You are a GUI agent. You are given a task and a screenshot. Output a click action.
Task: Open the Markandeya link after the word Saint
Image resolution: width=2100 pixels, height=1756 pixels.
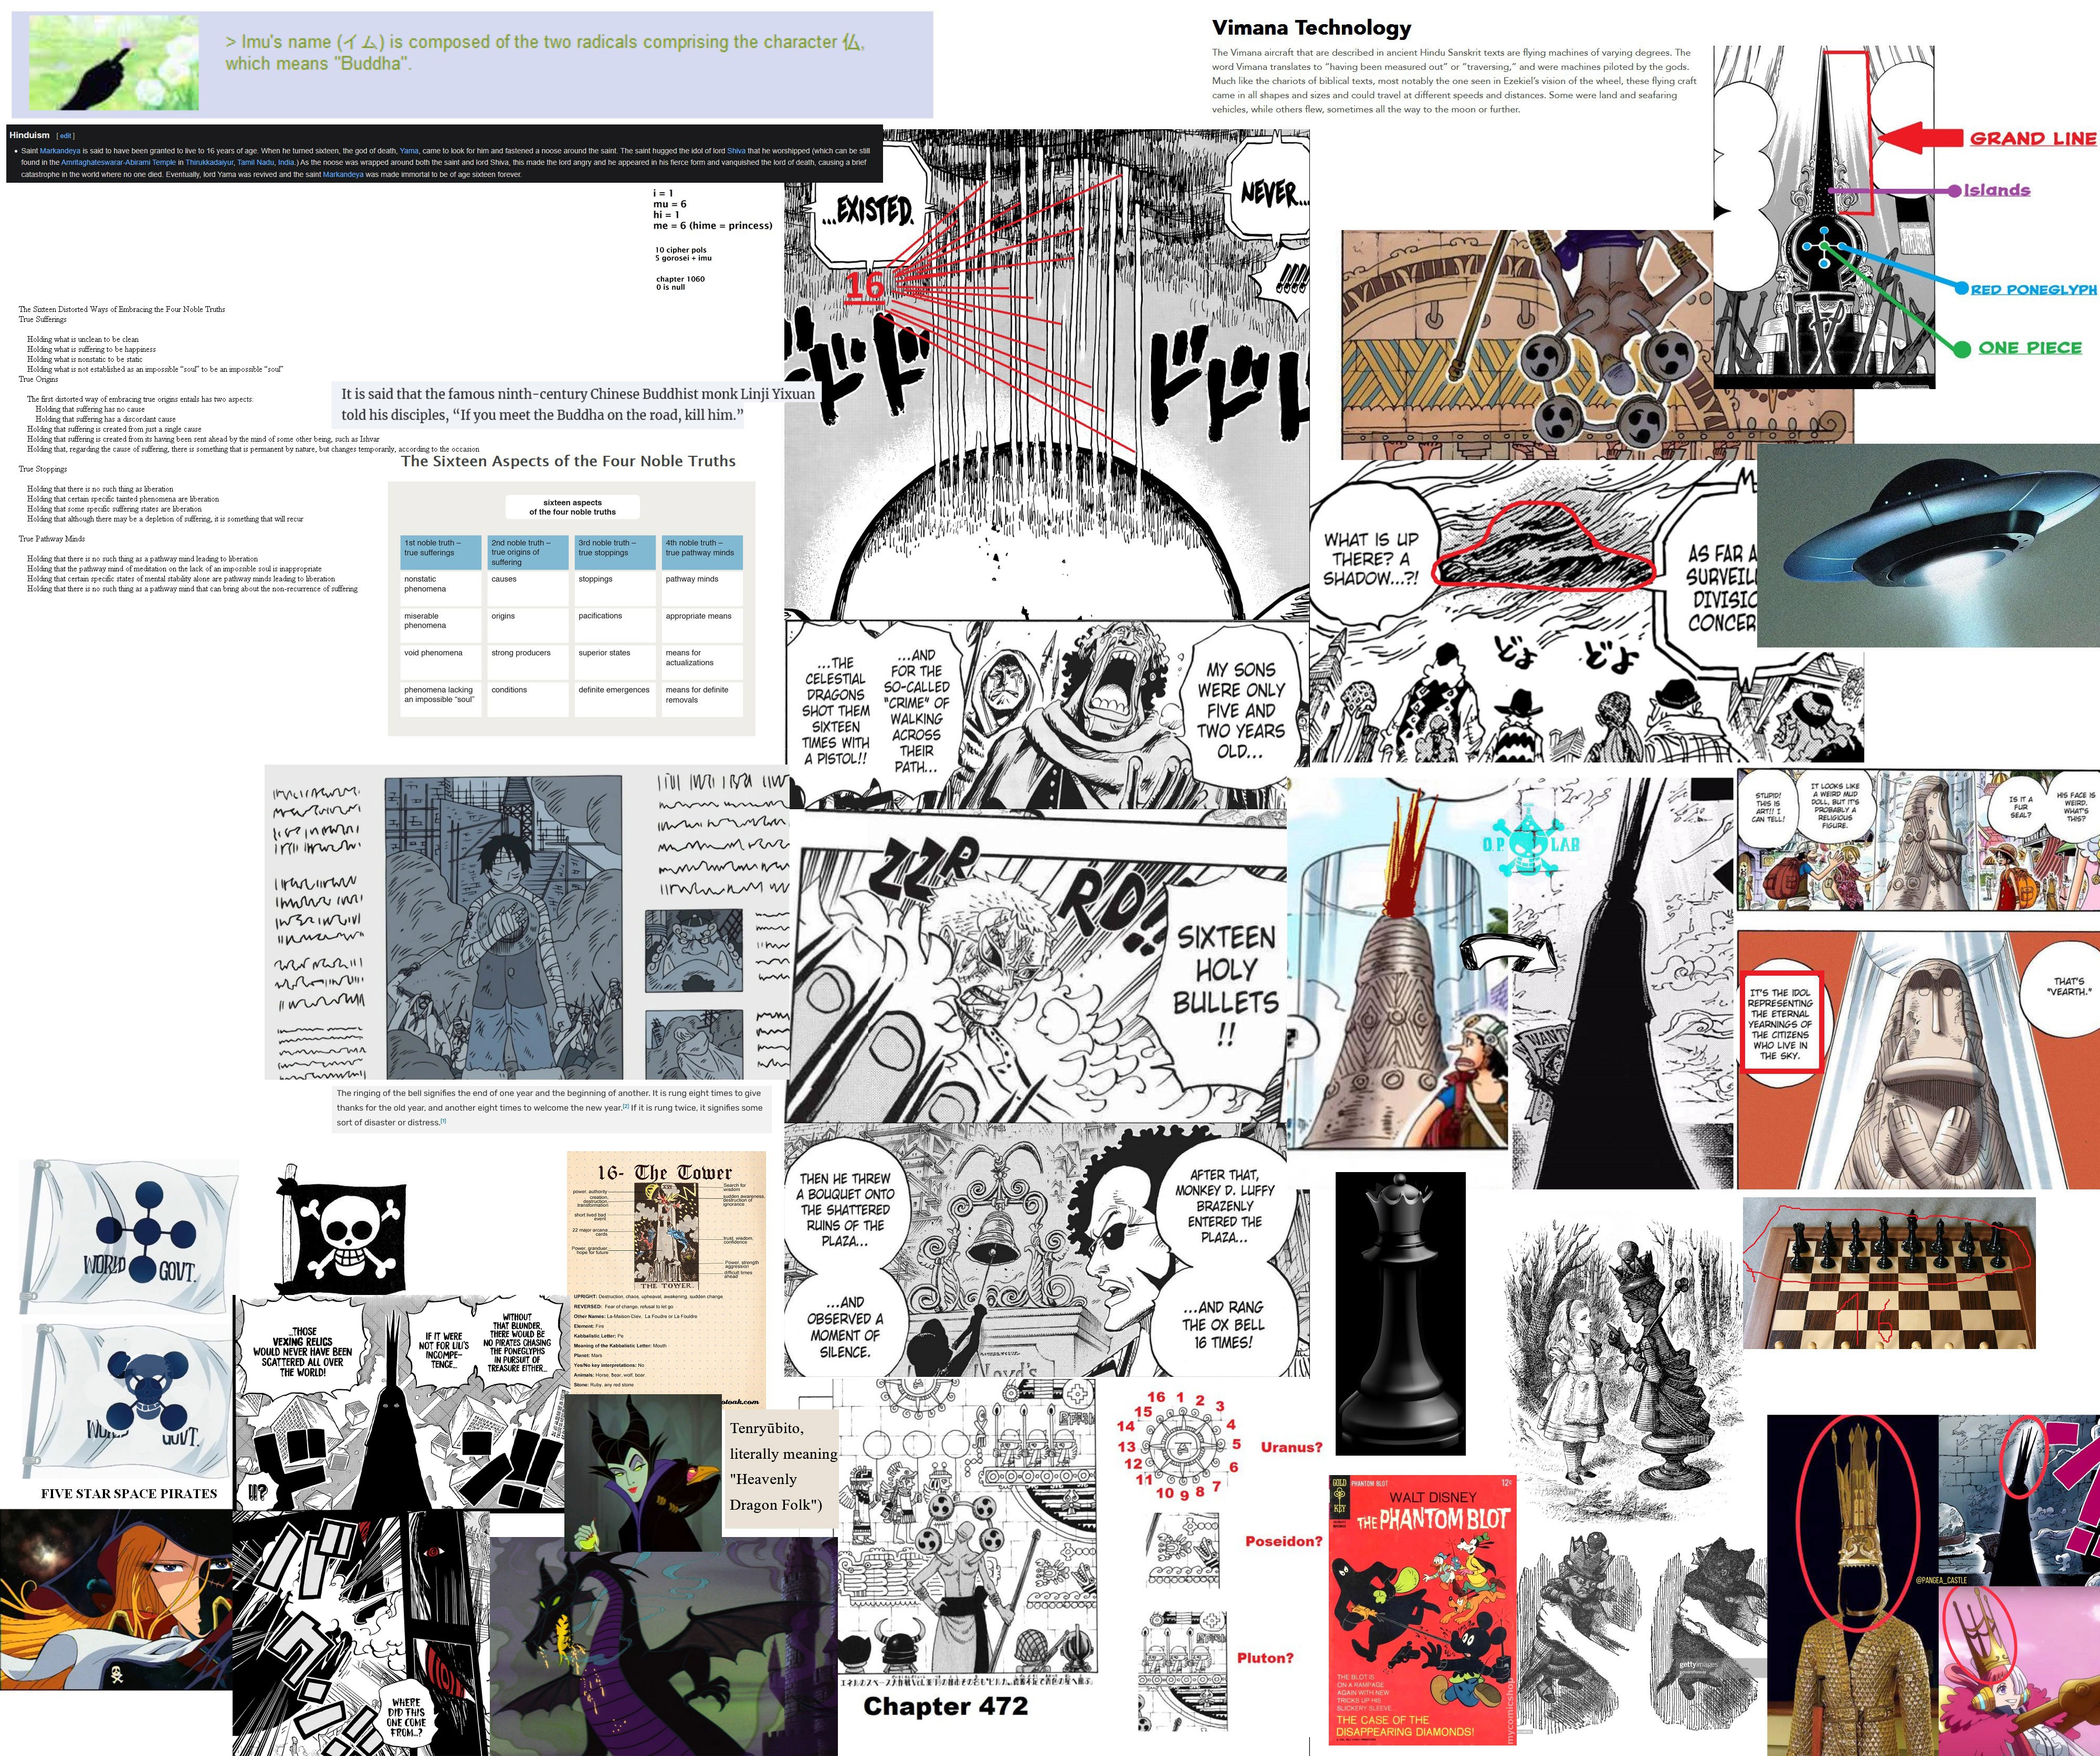coord(60,151)
